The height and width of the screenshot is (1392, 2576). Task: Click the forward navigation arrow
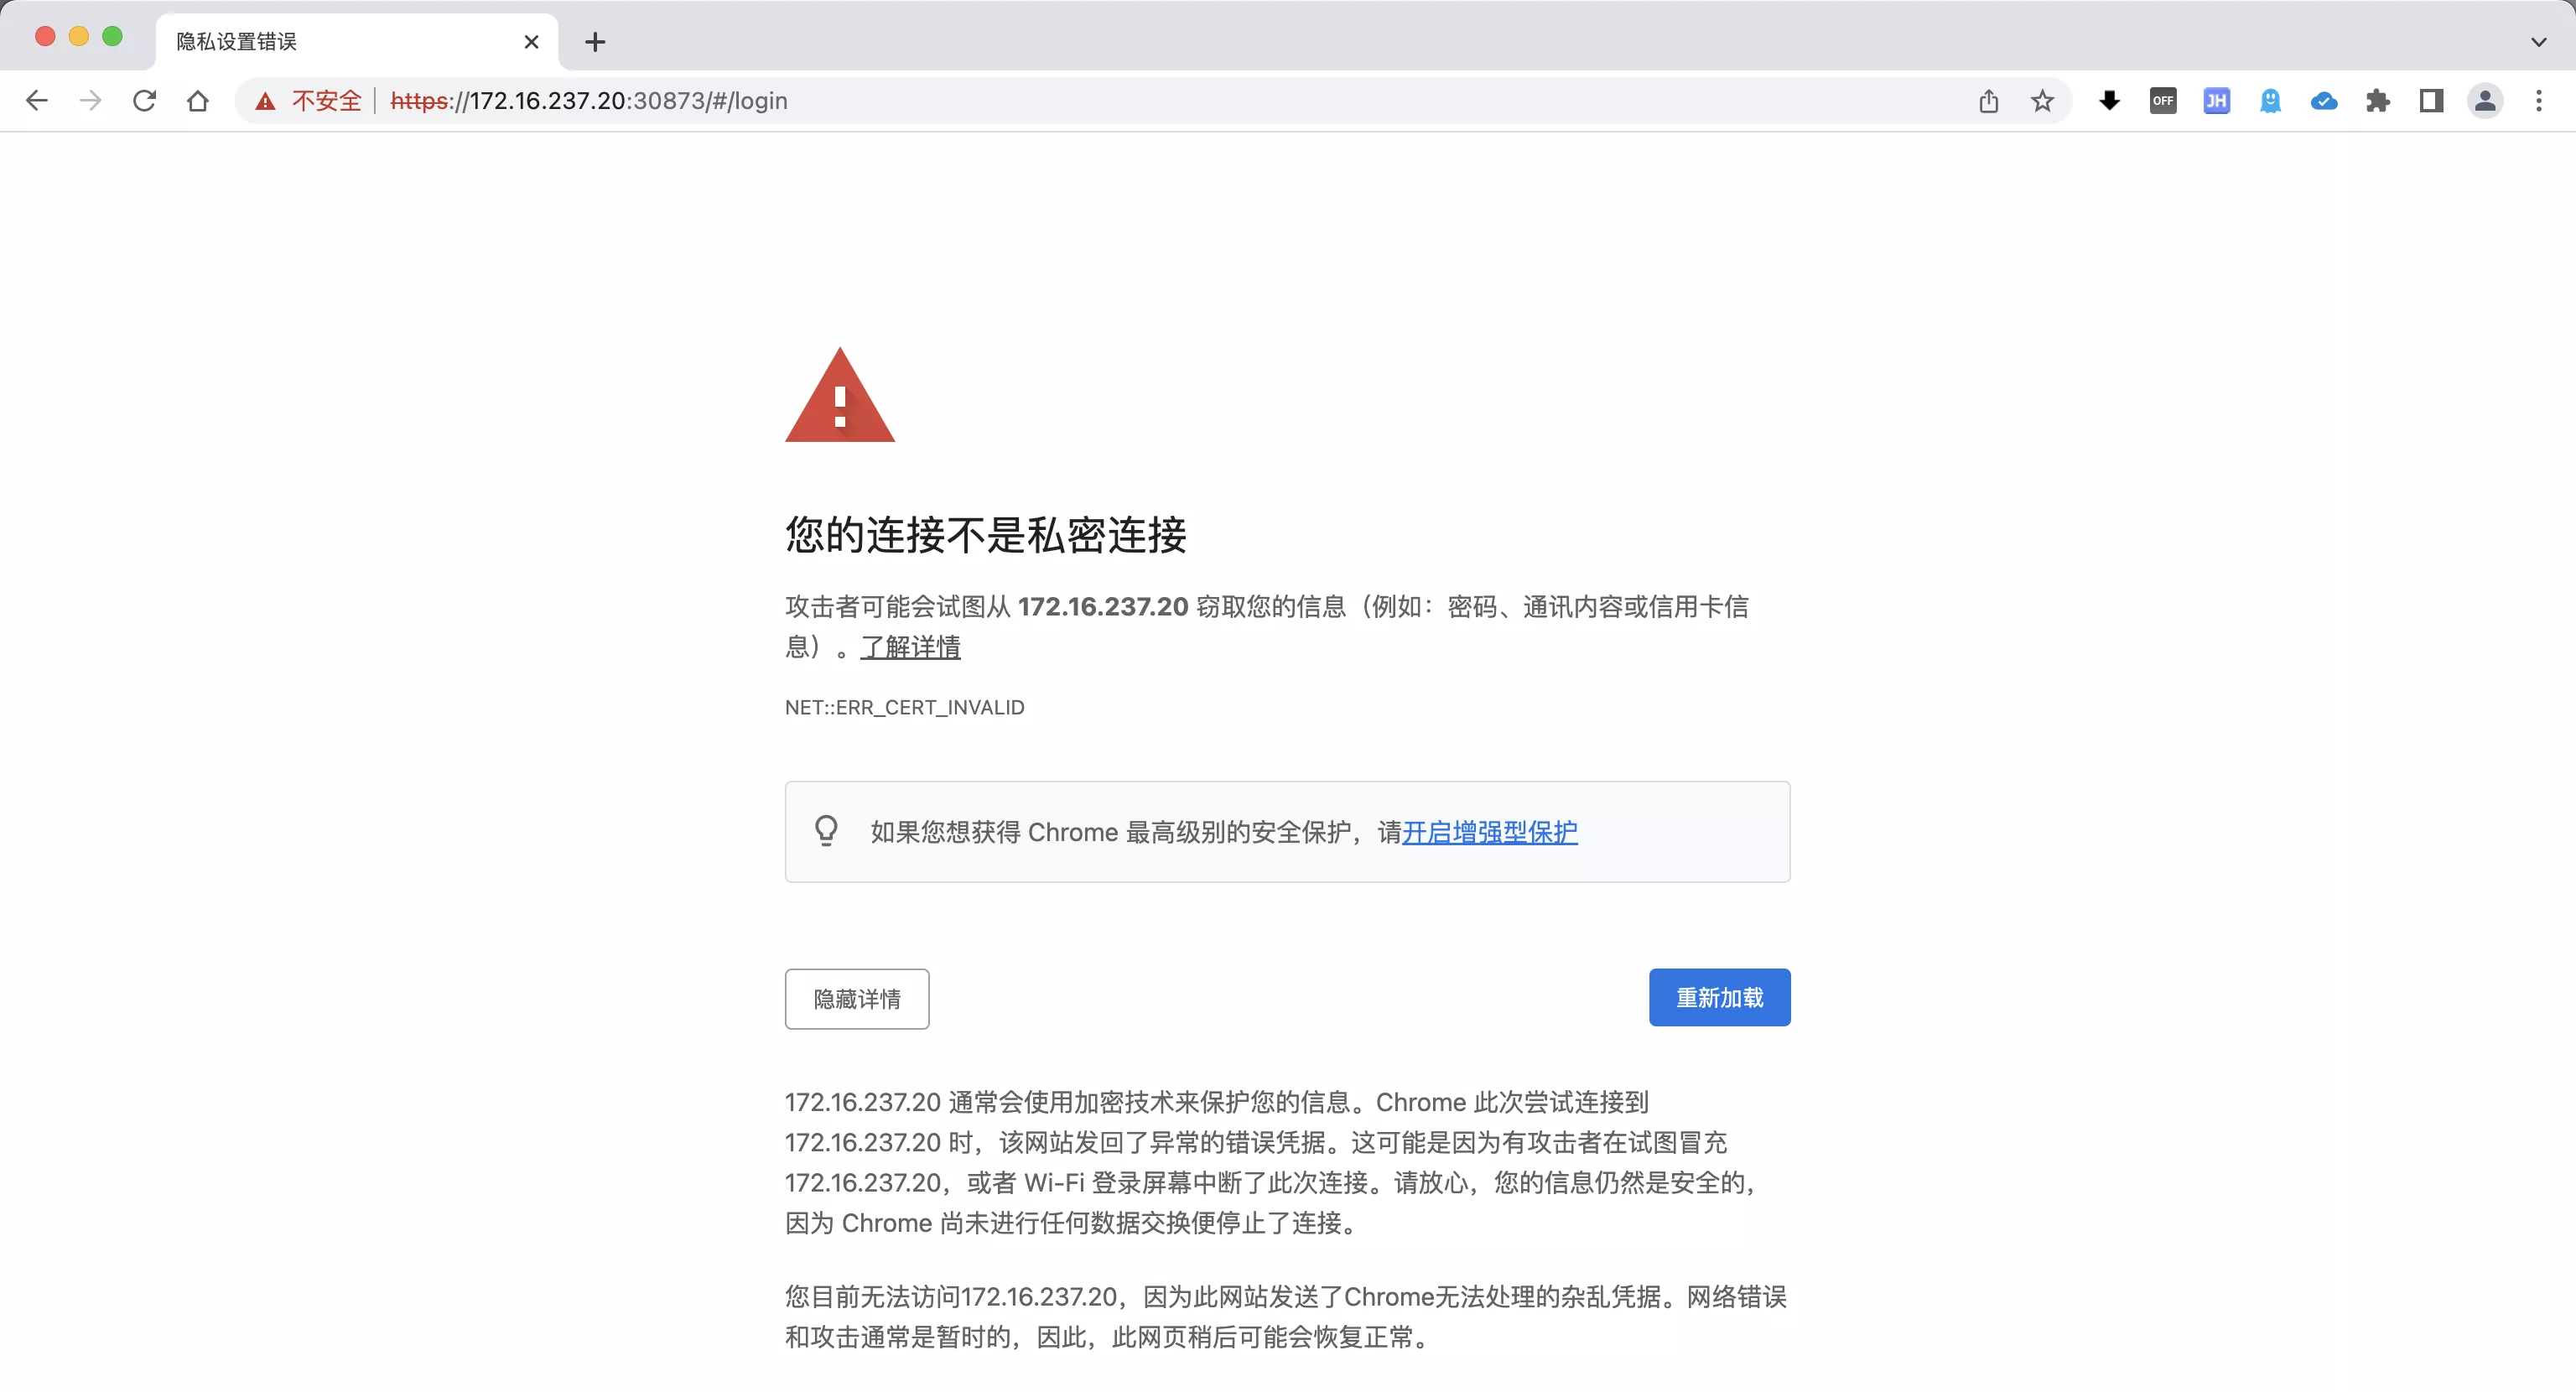coord(90,101)
